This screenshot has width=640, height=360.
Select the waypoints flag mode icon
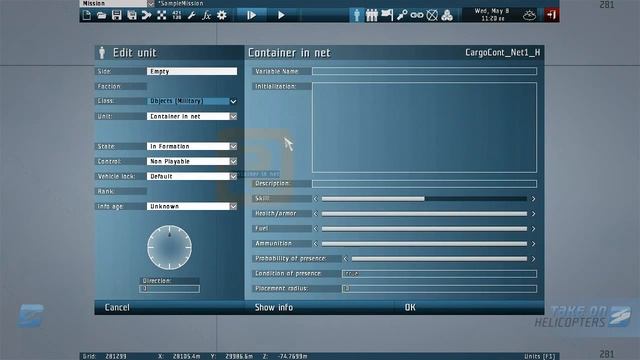(x=387, y=16)
